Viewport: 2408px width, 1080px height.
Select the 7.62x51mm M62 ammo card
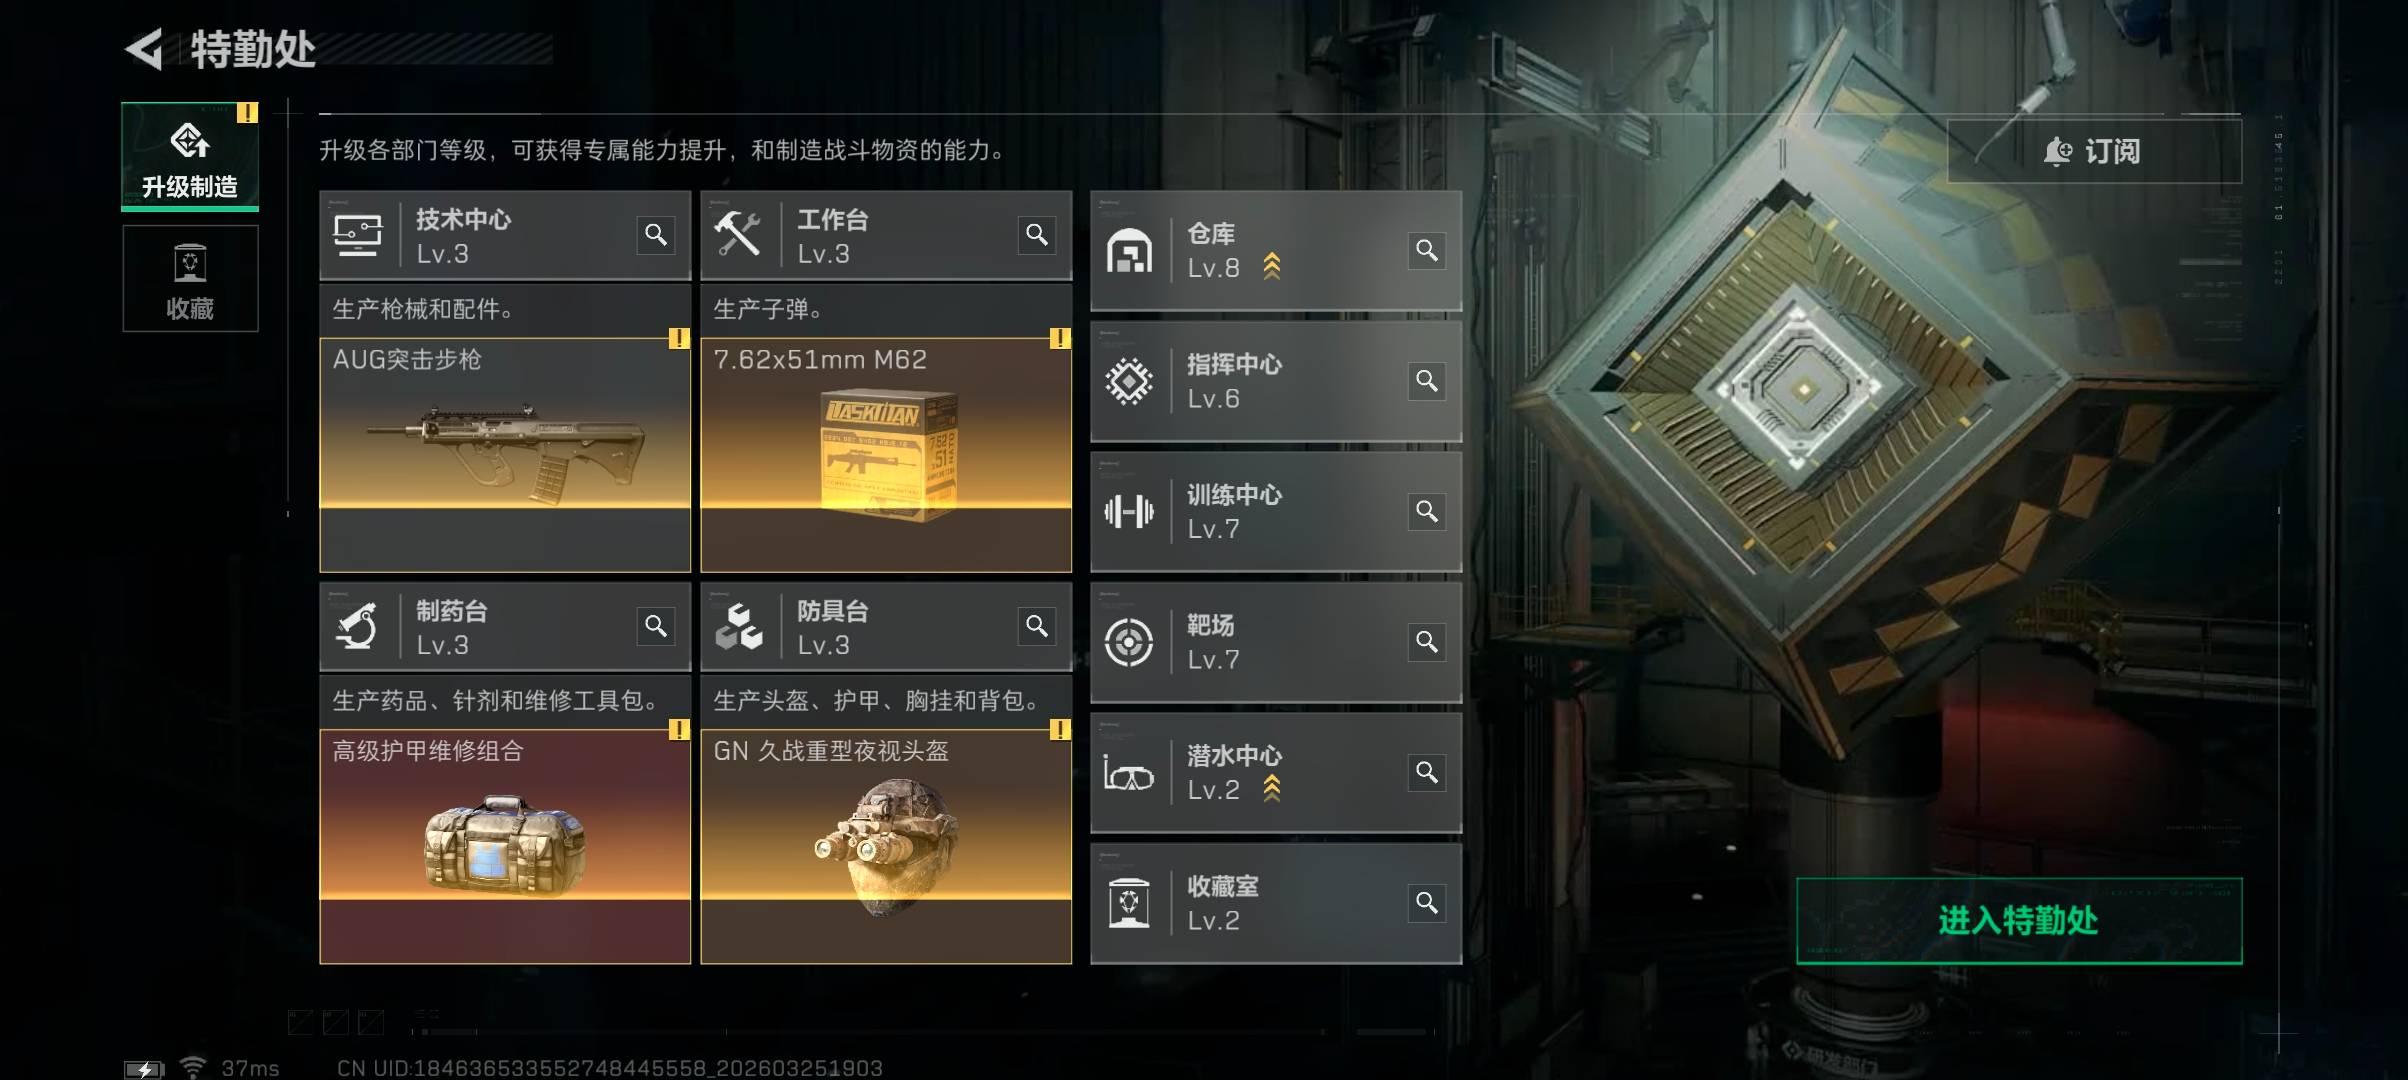(x=886, y=455)
